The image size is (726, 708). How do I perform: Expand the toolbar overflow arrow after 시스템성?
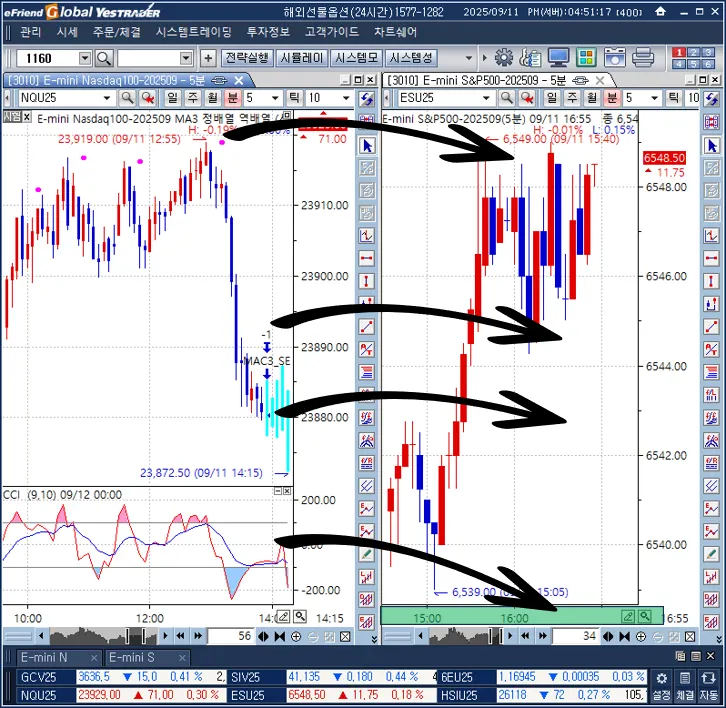tap(469, 58)
